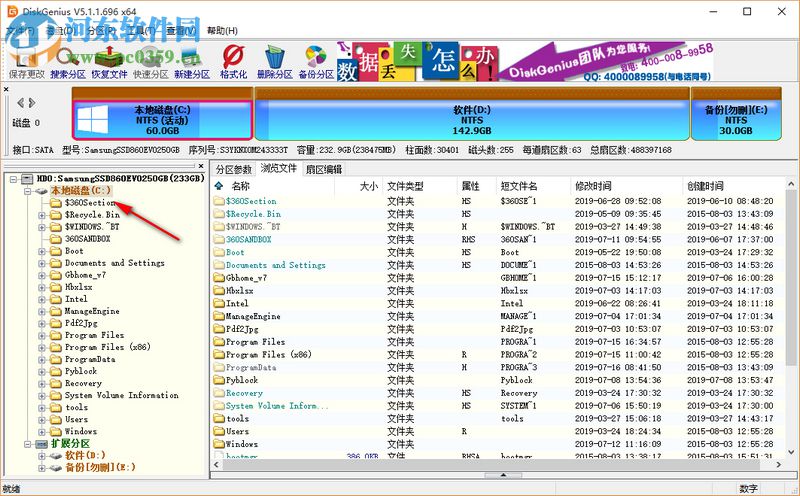This screenshot has height=496, width=800.
Task: Select Gbhome_v7 row in file list
Action: pyautogui.click(x=497, y=278)
